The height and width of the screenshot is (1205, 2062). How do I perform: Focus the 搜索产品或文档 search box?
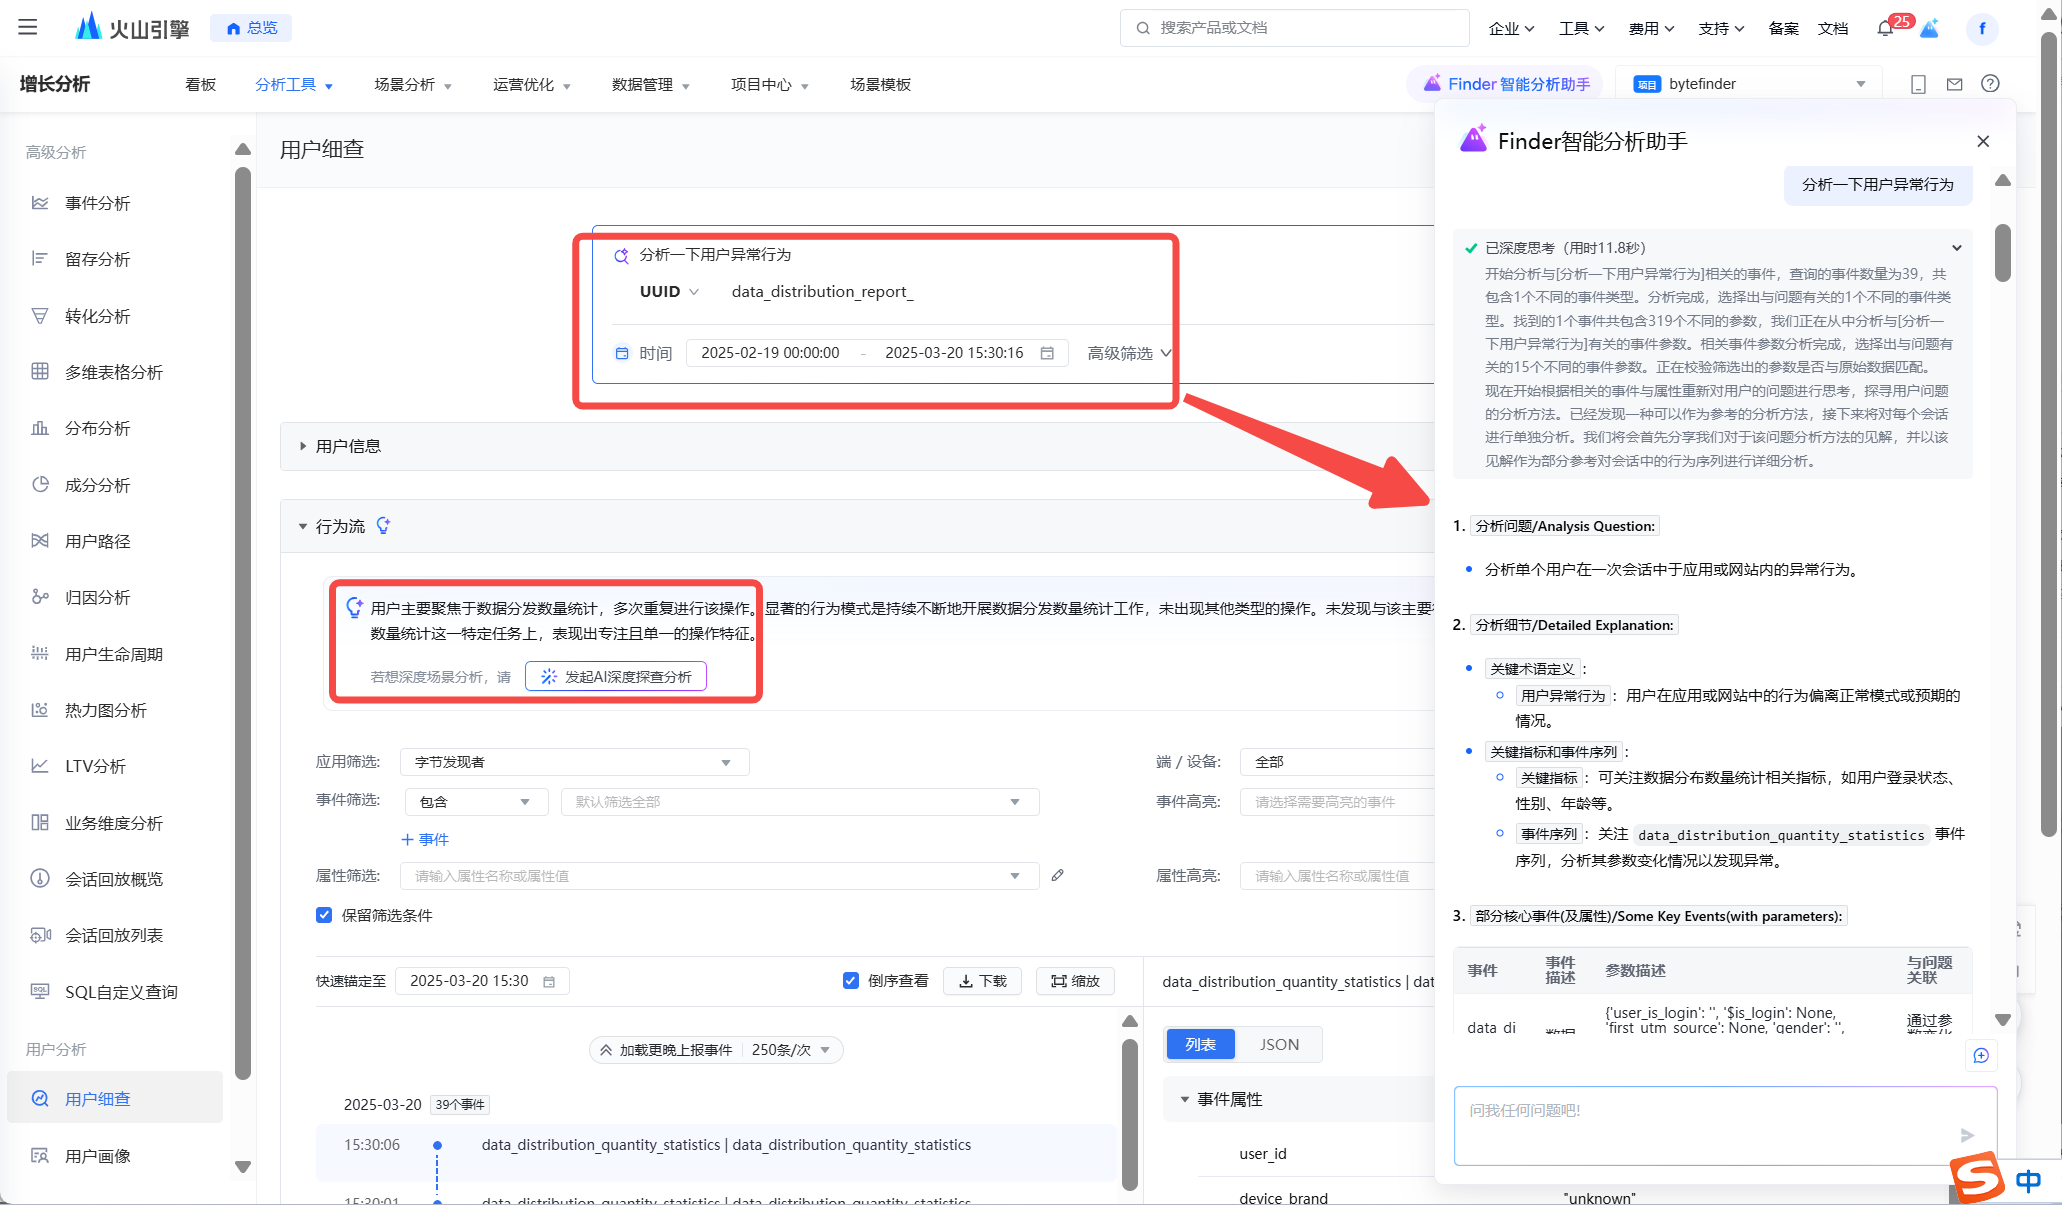1295,28
